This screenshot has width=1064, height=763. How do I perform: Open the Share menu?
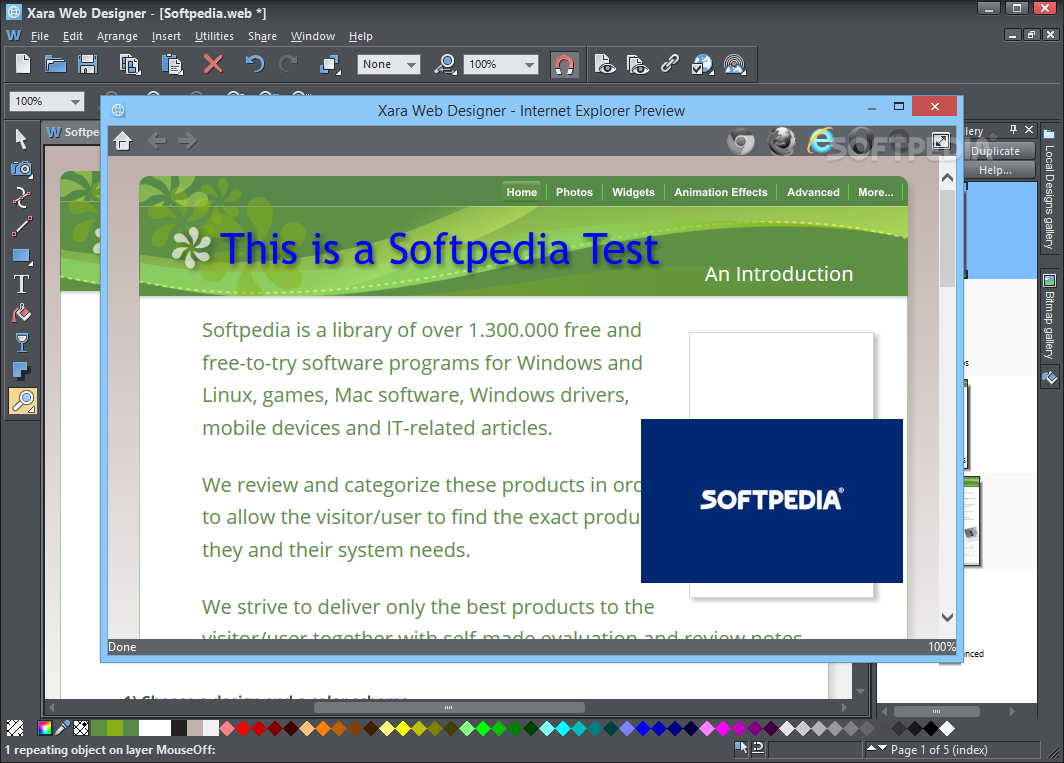click(x=262, y=37)
